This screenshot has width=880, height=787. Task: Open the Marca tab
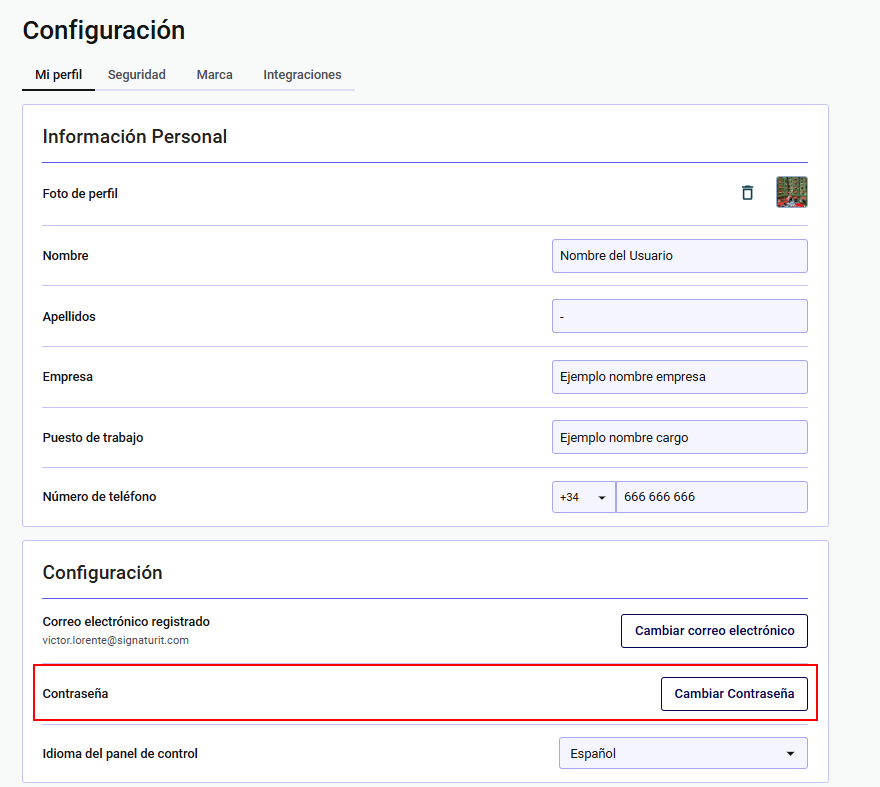click(214, 75)
